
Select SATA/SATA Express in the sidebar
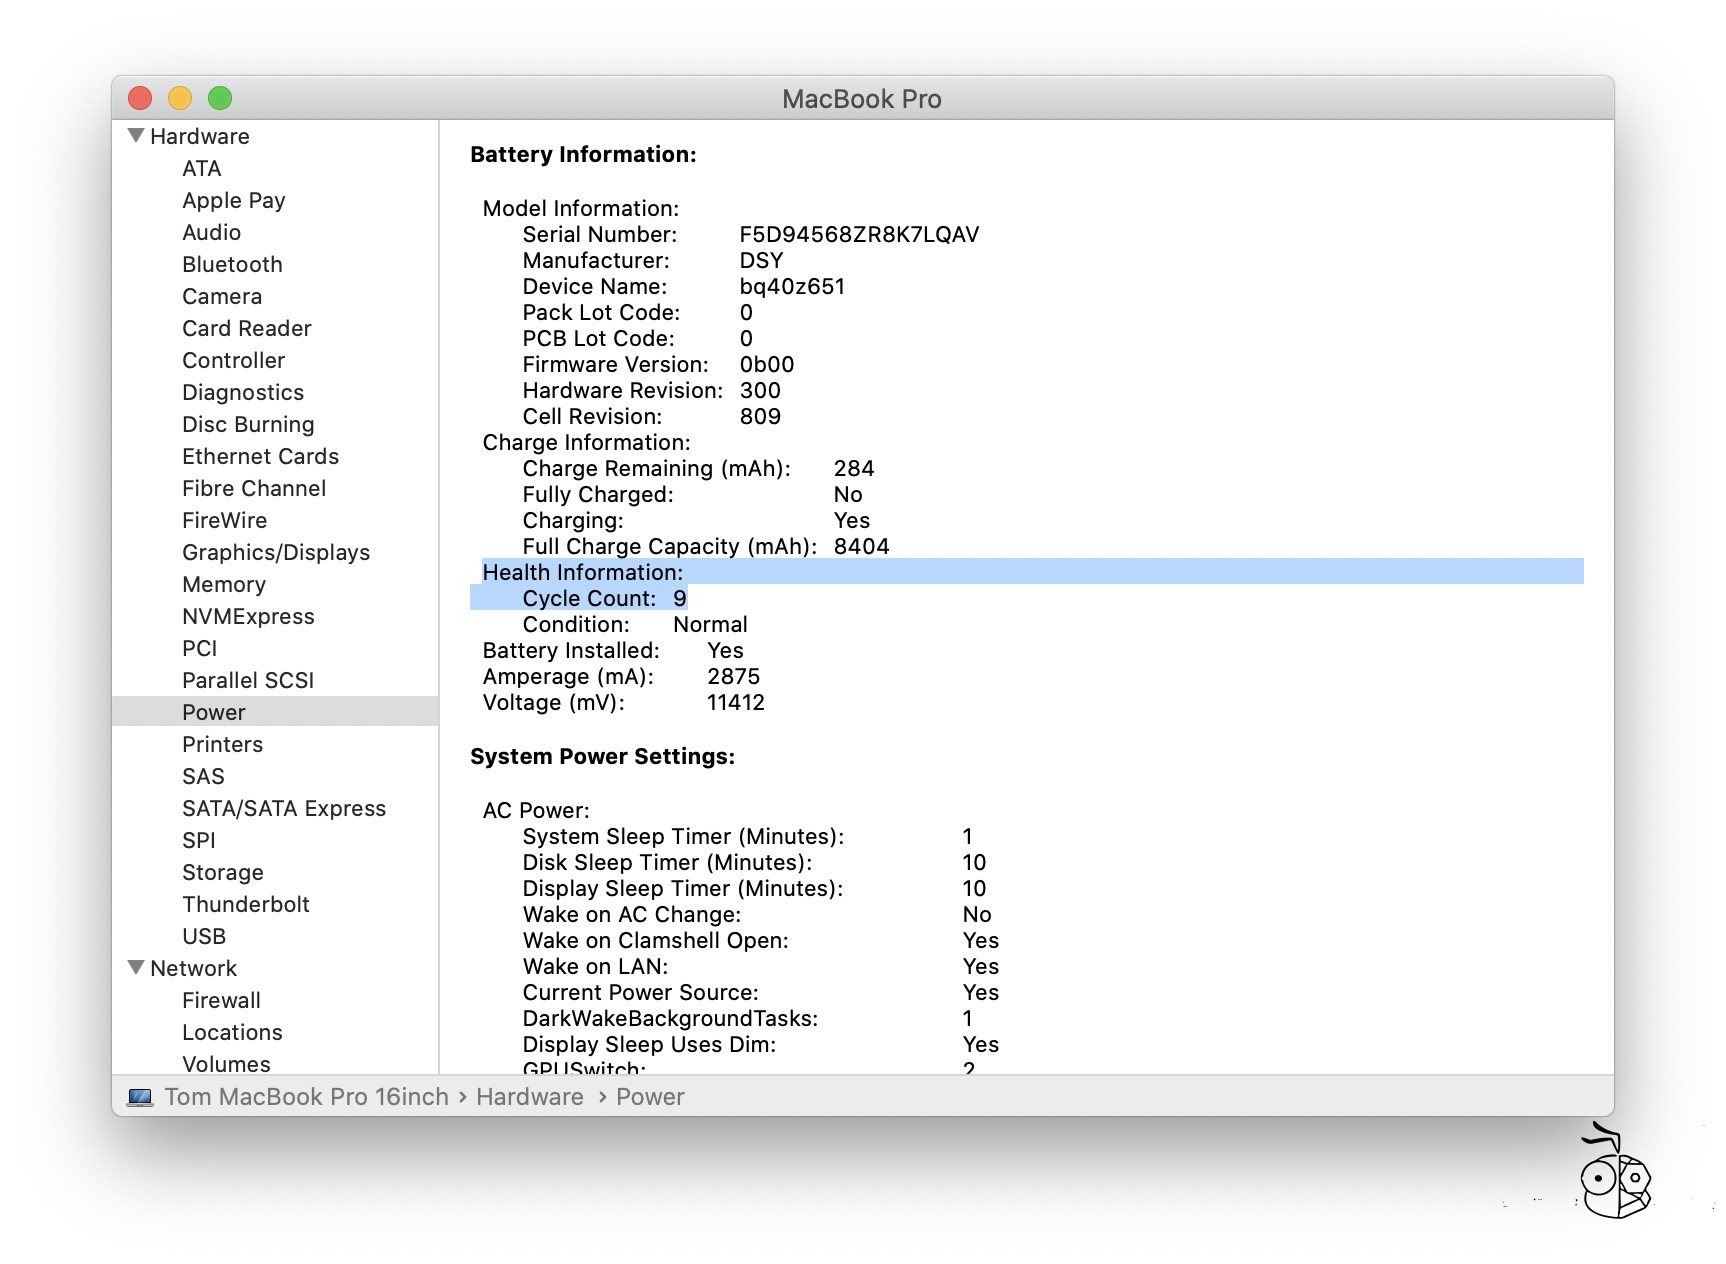[284, 808]
